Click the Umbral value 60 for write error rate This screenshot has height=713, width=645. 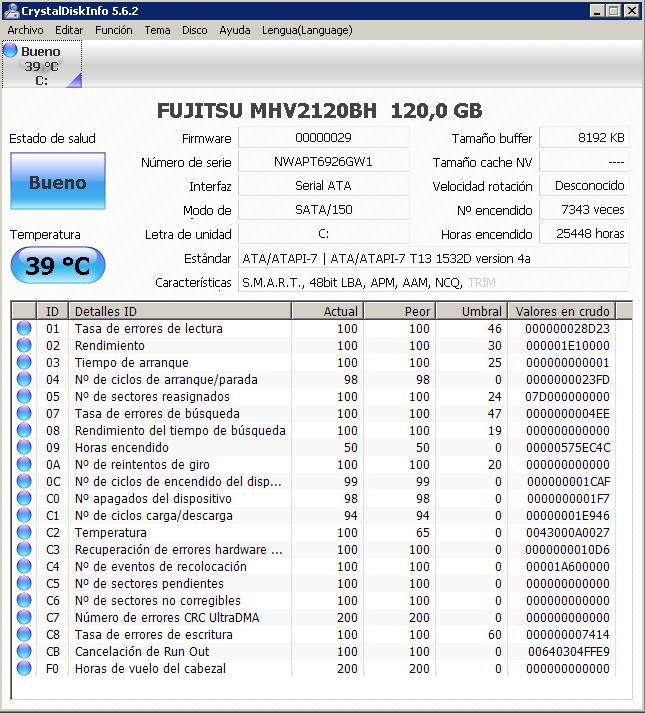click(494, 635)
